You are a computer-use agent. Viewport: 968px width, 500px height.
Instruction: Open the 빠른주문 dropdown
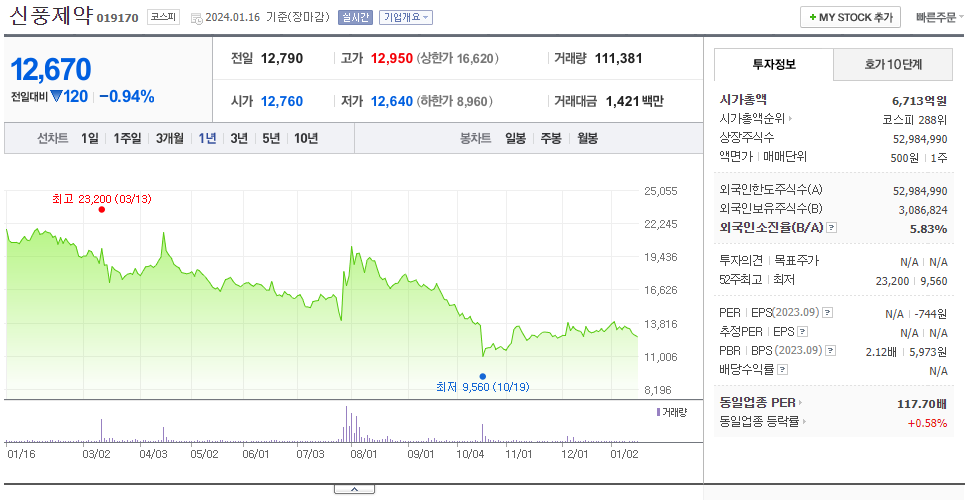point(940,17)
